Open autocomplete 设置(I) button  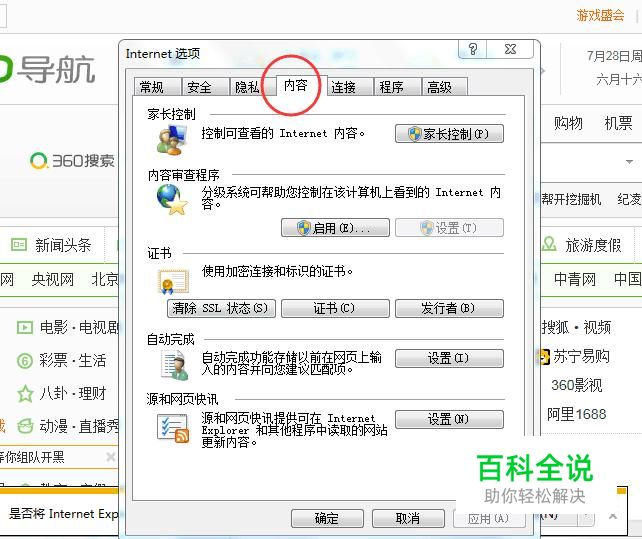point(449,358)
